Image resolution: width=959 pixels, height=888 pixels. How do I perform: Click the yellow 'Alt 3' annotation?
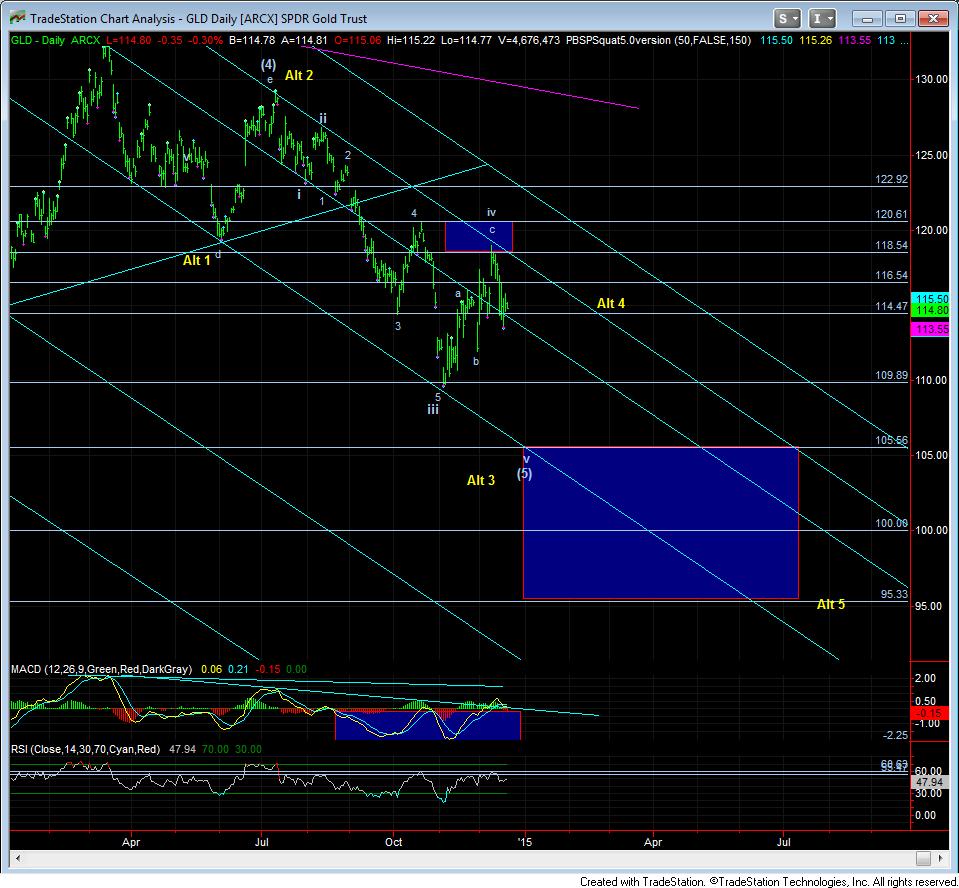(x=481, y=480)
